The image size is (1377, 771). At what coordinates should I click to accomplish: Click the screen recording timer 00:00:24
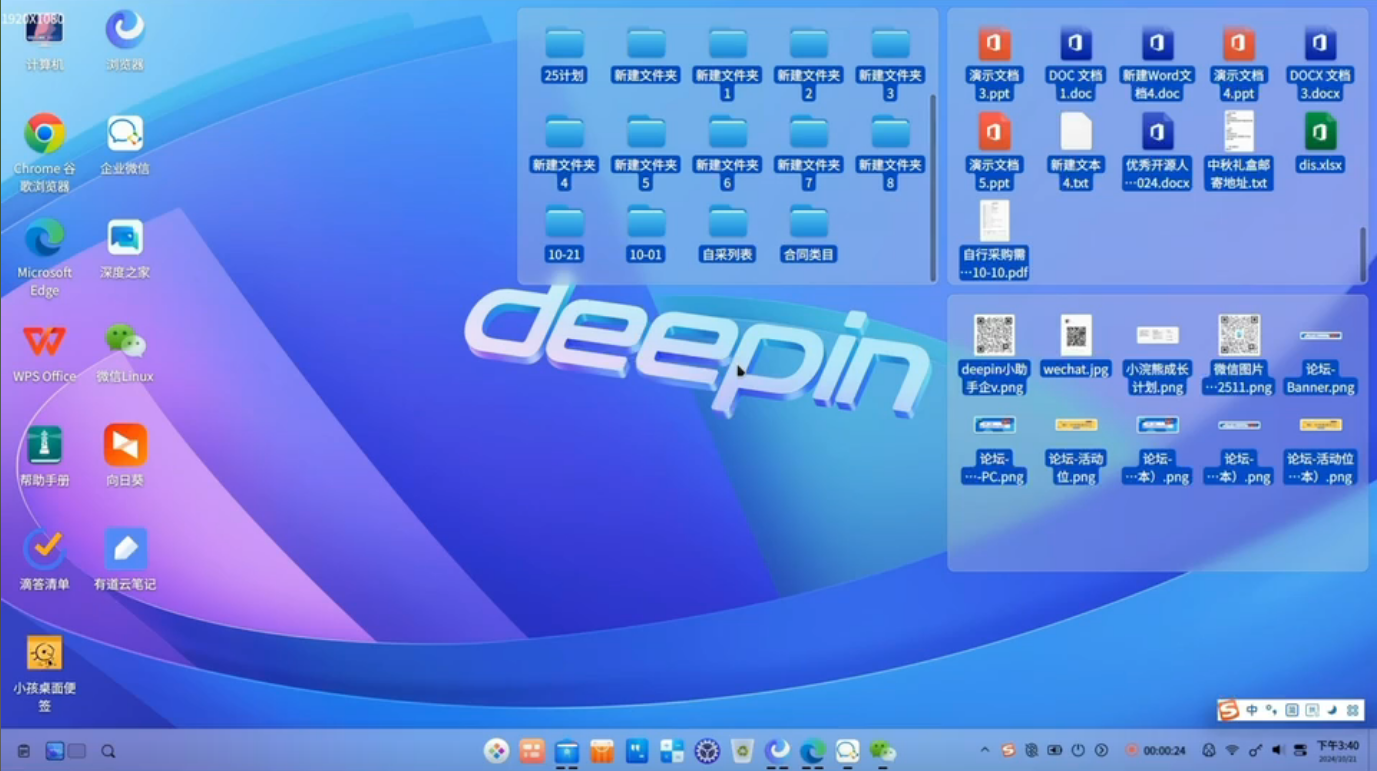click(1155, 750)
